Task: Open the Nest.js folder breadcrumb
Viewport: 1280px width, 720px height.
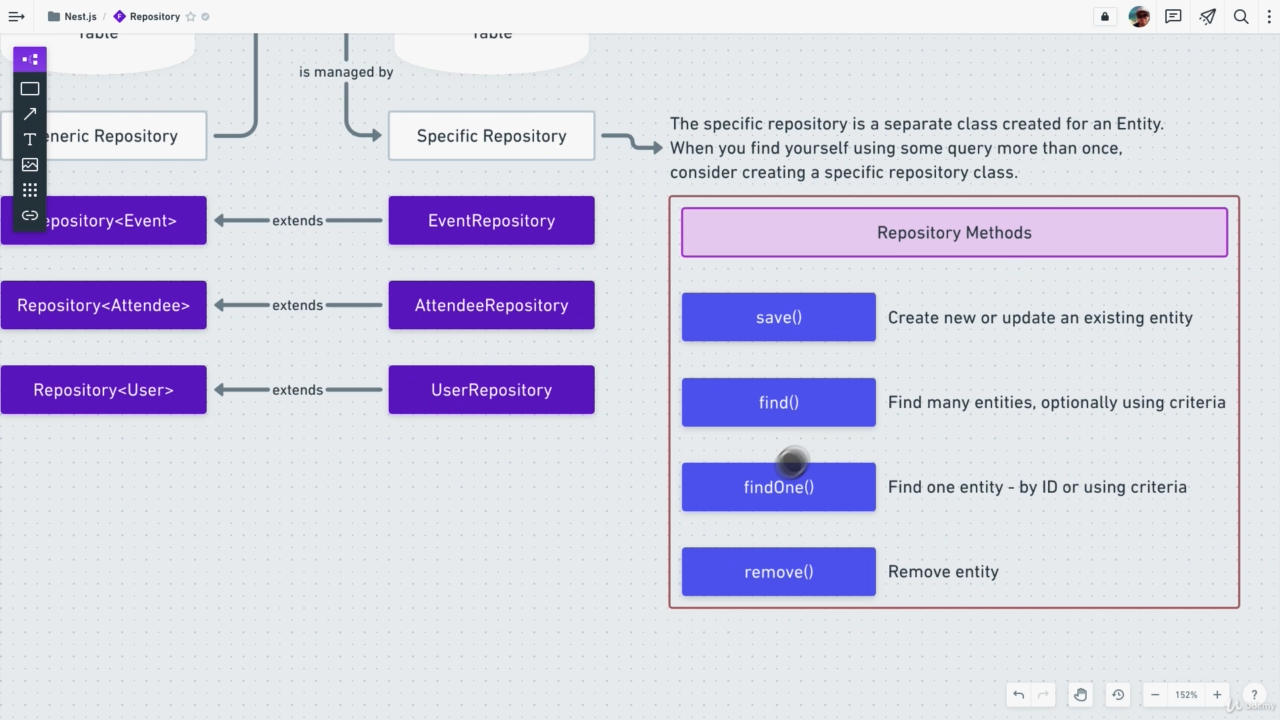Action: tap(73, 17)
